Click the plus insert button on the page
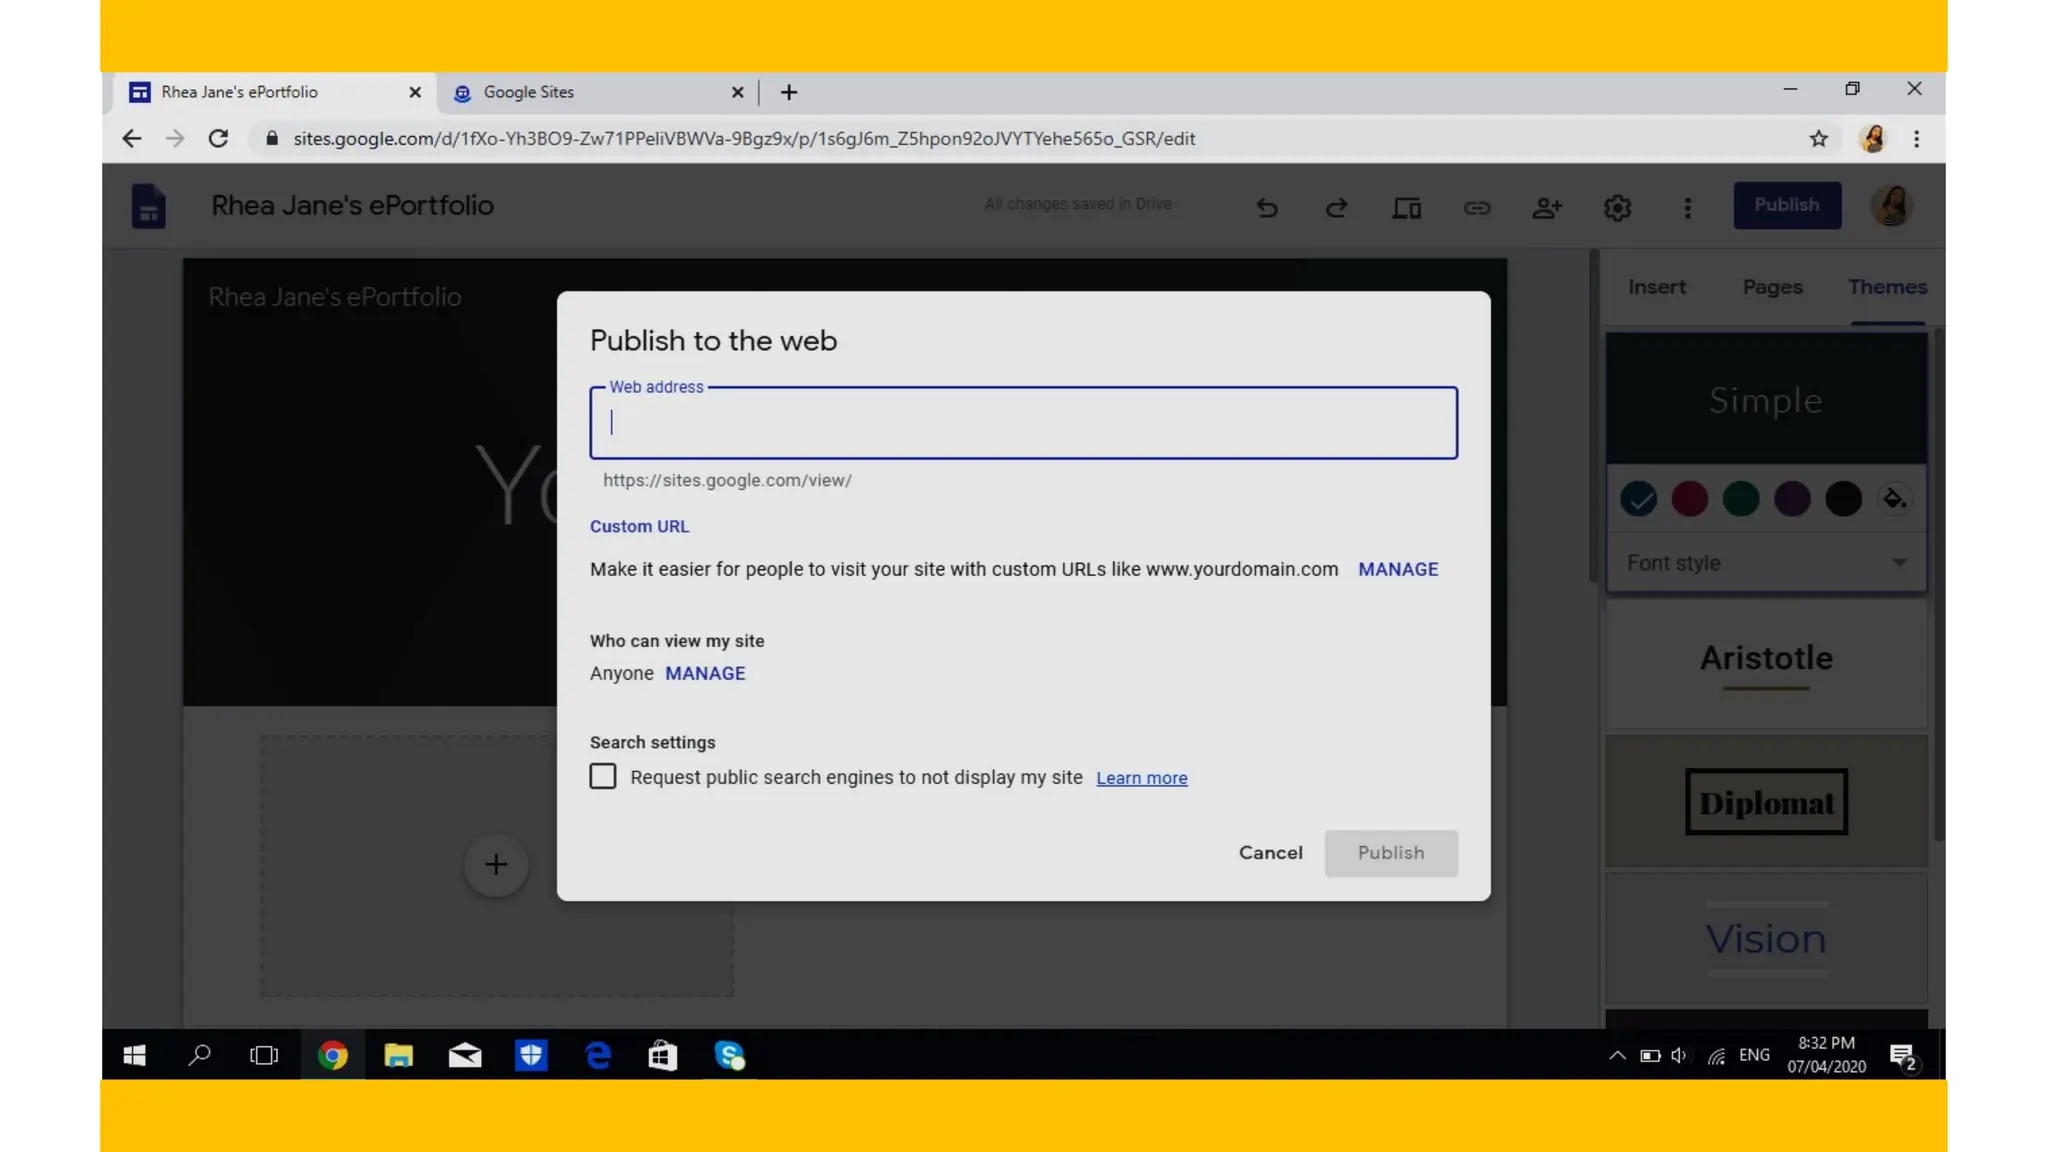 496,864
